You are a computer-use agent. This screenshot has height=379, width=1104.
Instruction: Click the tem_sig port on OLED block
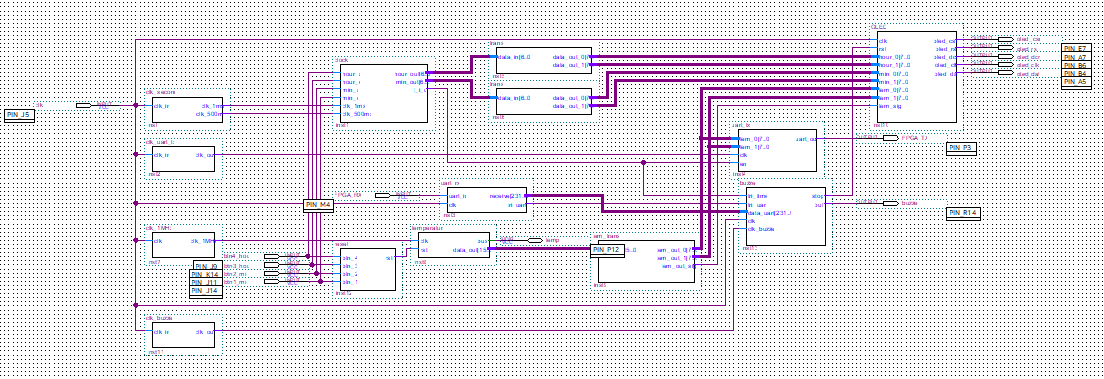(889, 106)
